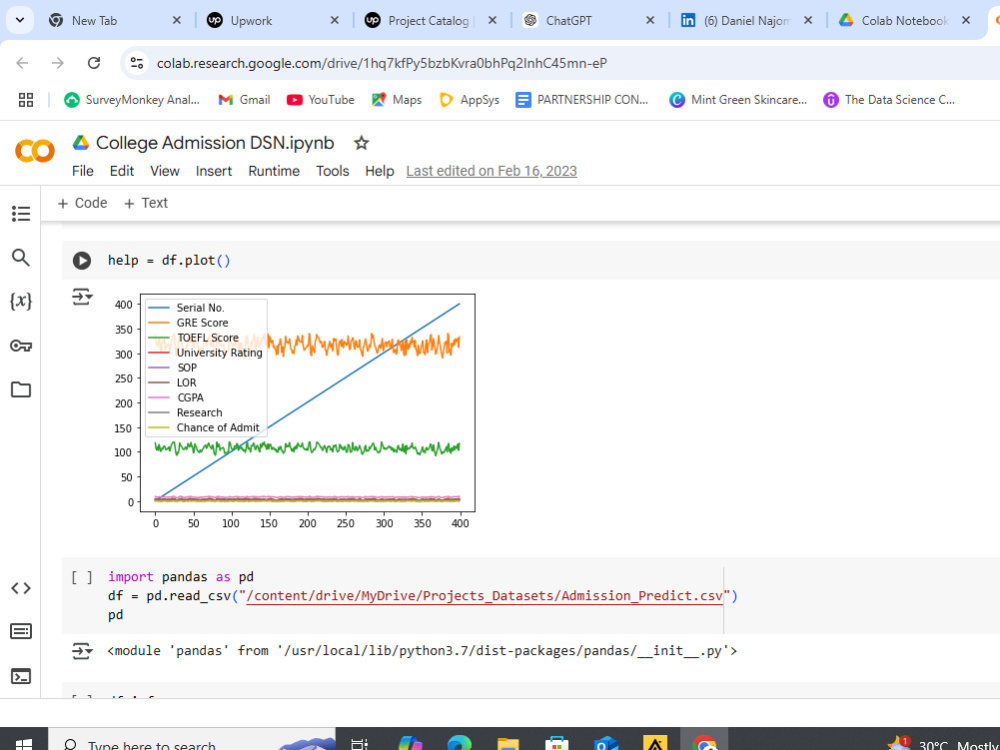Open the files folder icon in sidebar

pyautogui.click(x=21, y=389)
